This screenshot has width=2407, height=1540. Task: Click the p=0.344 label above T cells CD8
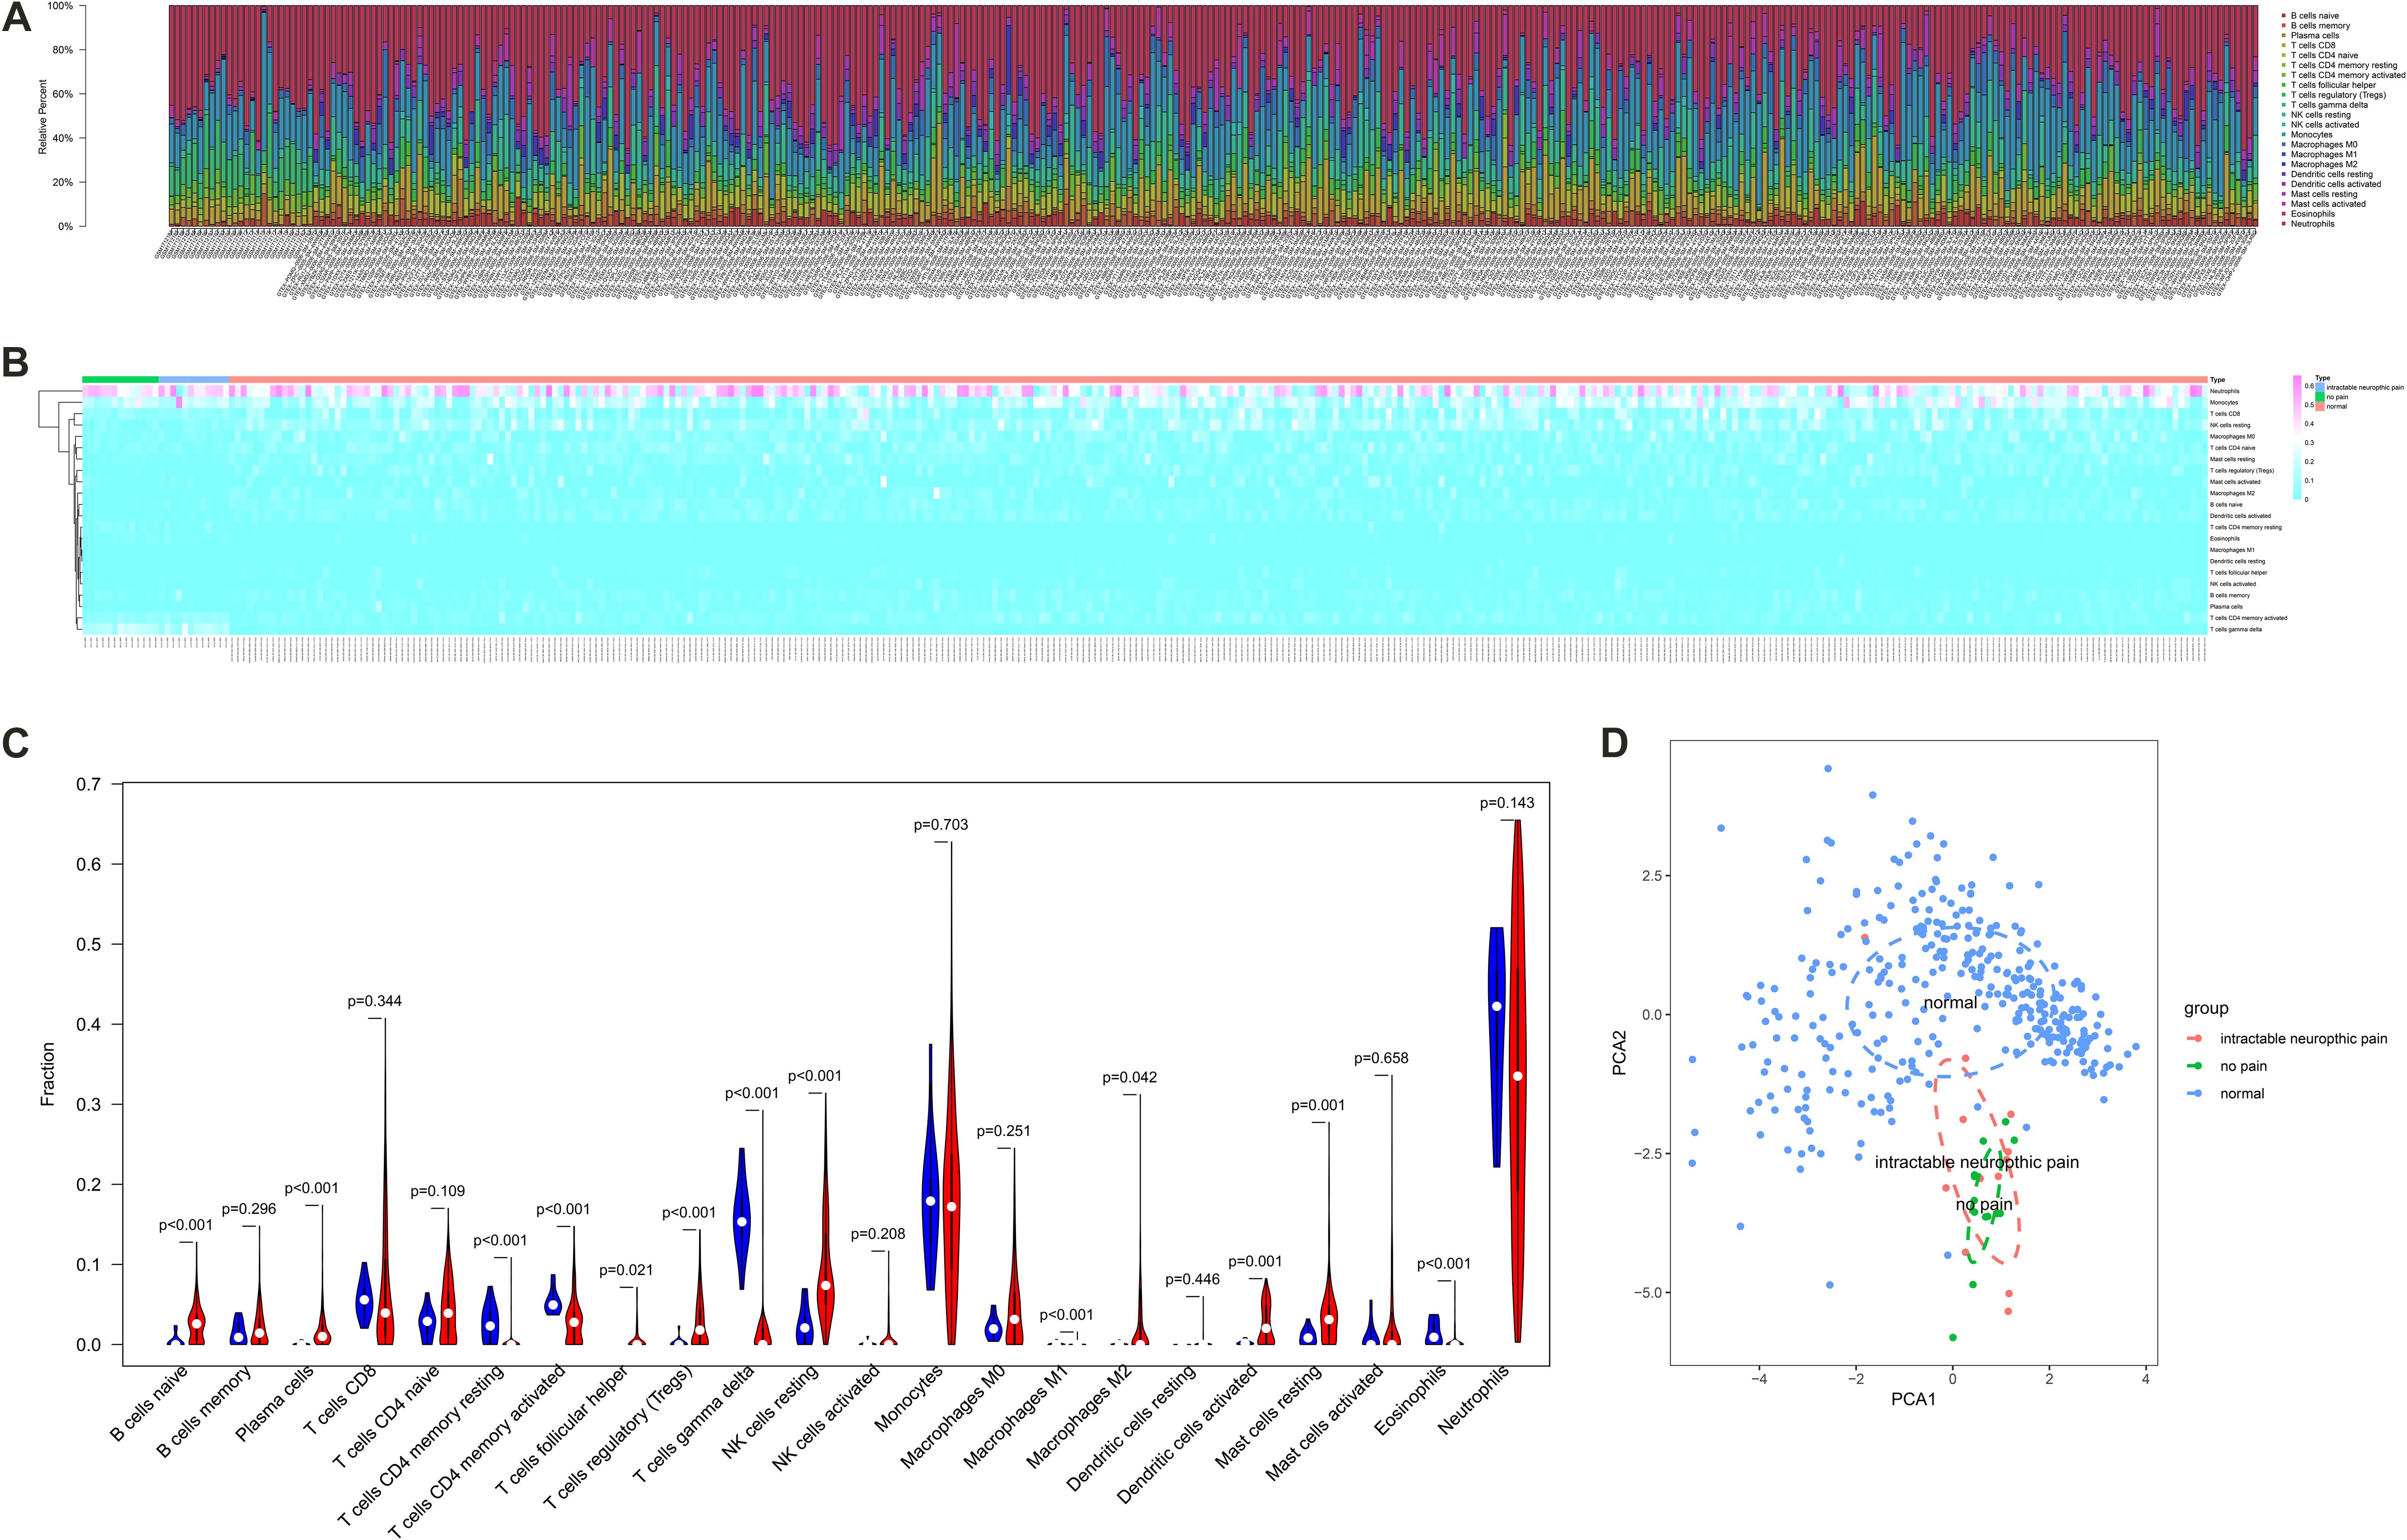[x=375, y=1001]
